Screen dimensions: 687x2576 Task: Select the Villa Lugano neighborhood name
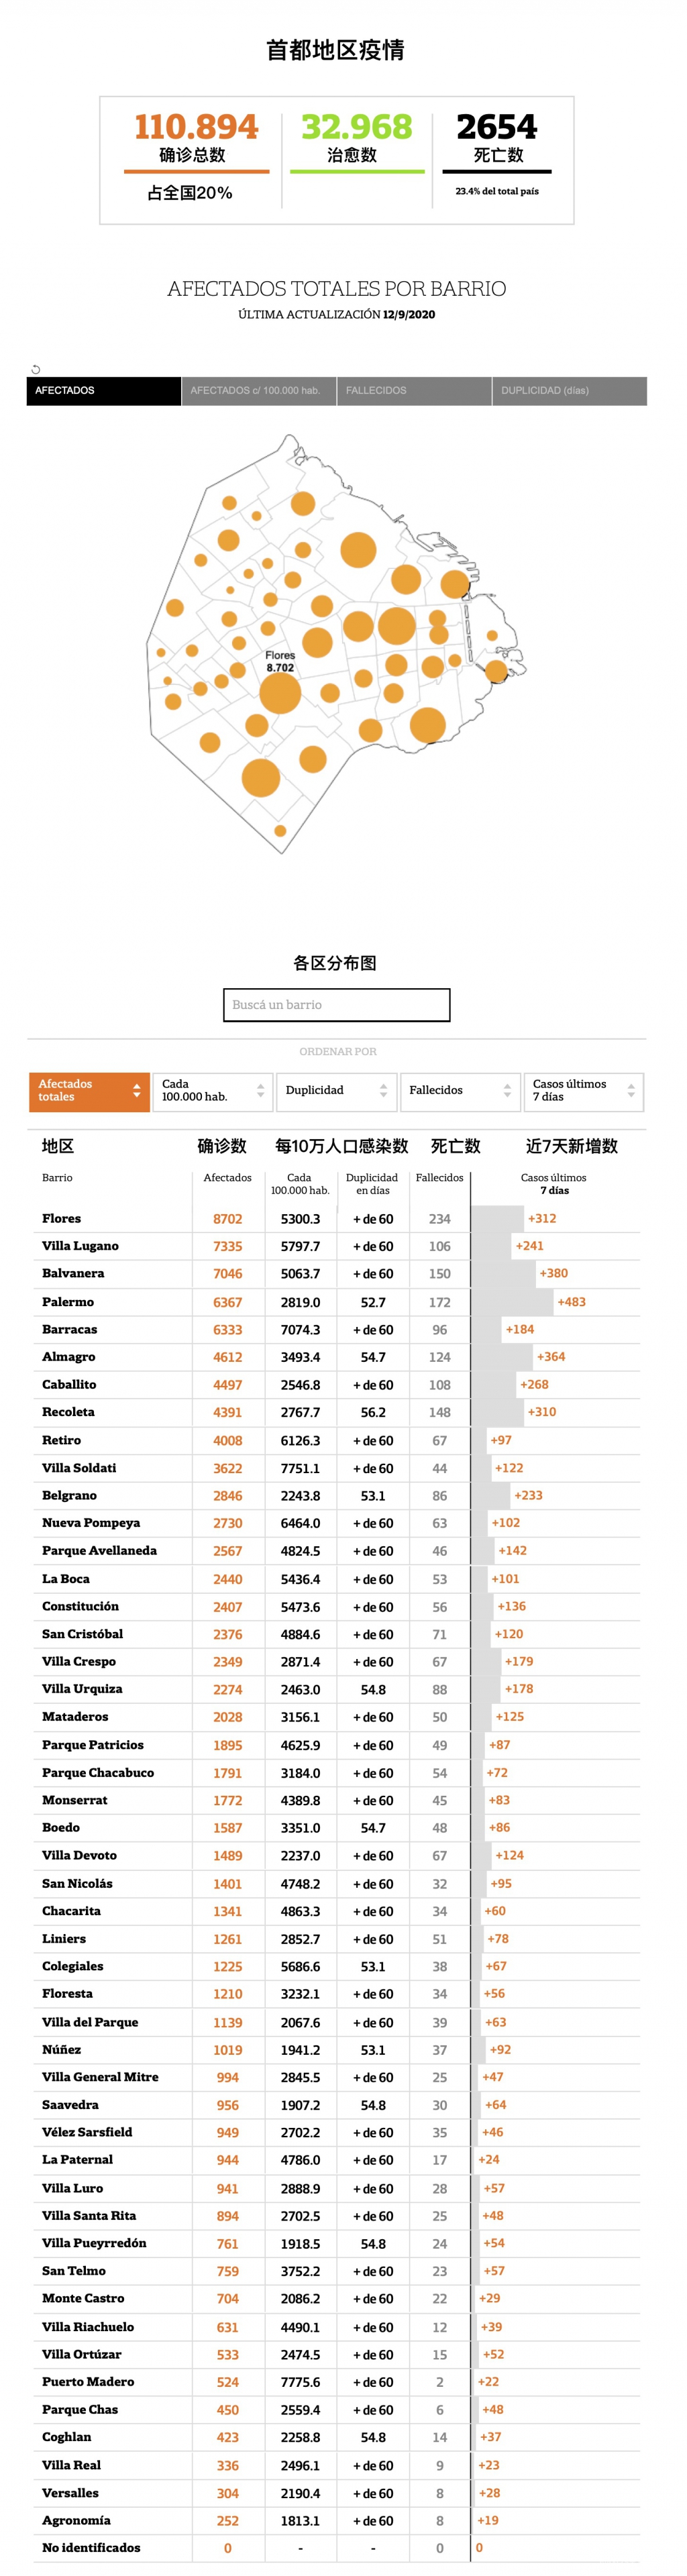(80, 1245)
